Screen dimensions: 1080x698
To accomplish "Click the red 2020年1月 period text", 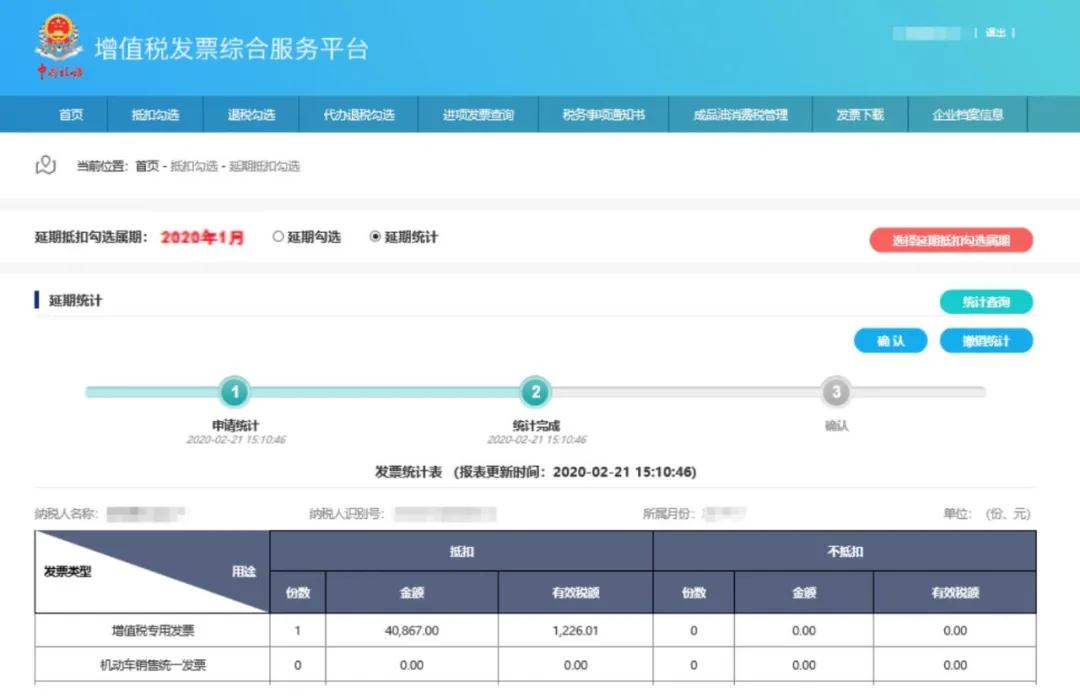I will 202,238.
